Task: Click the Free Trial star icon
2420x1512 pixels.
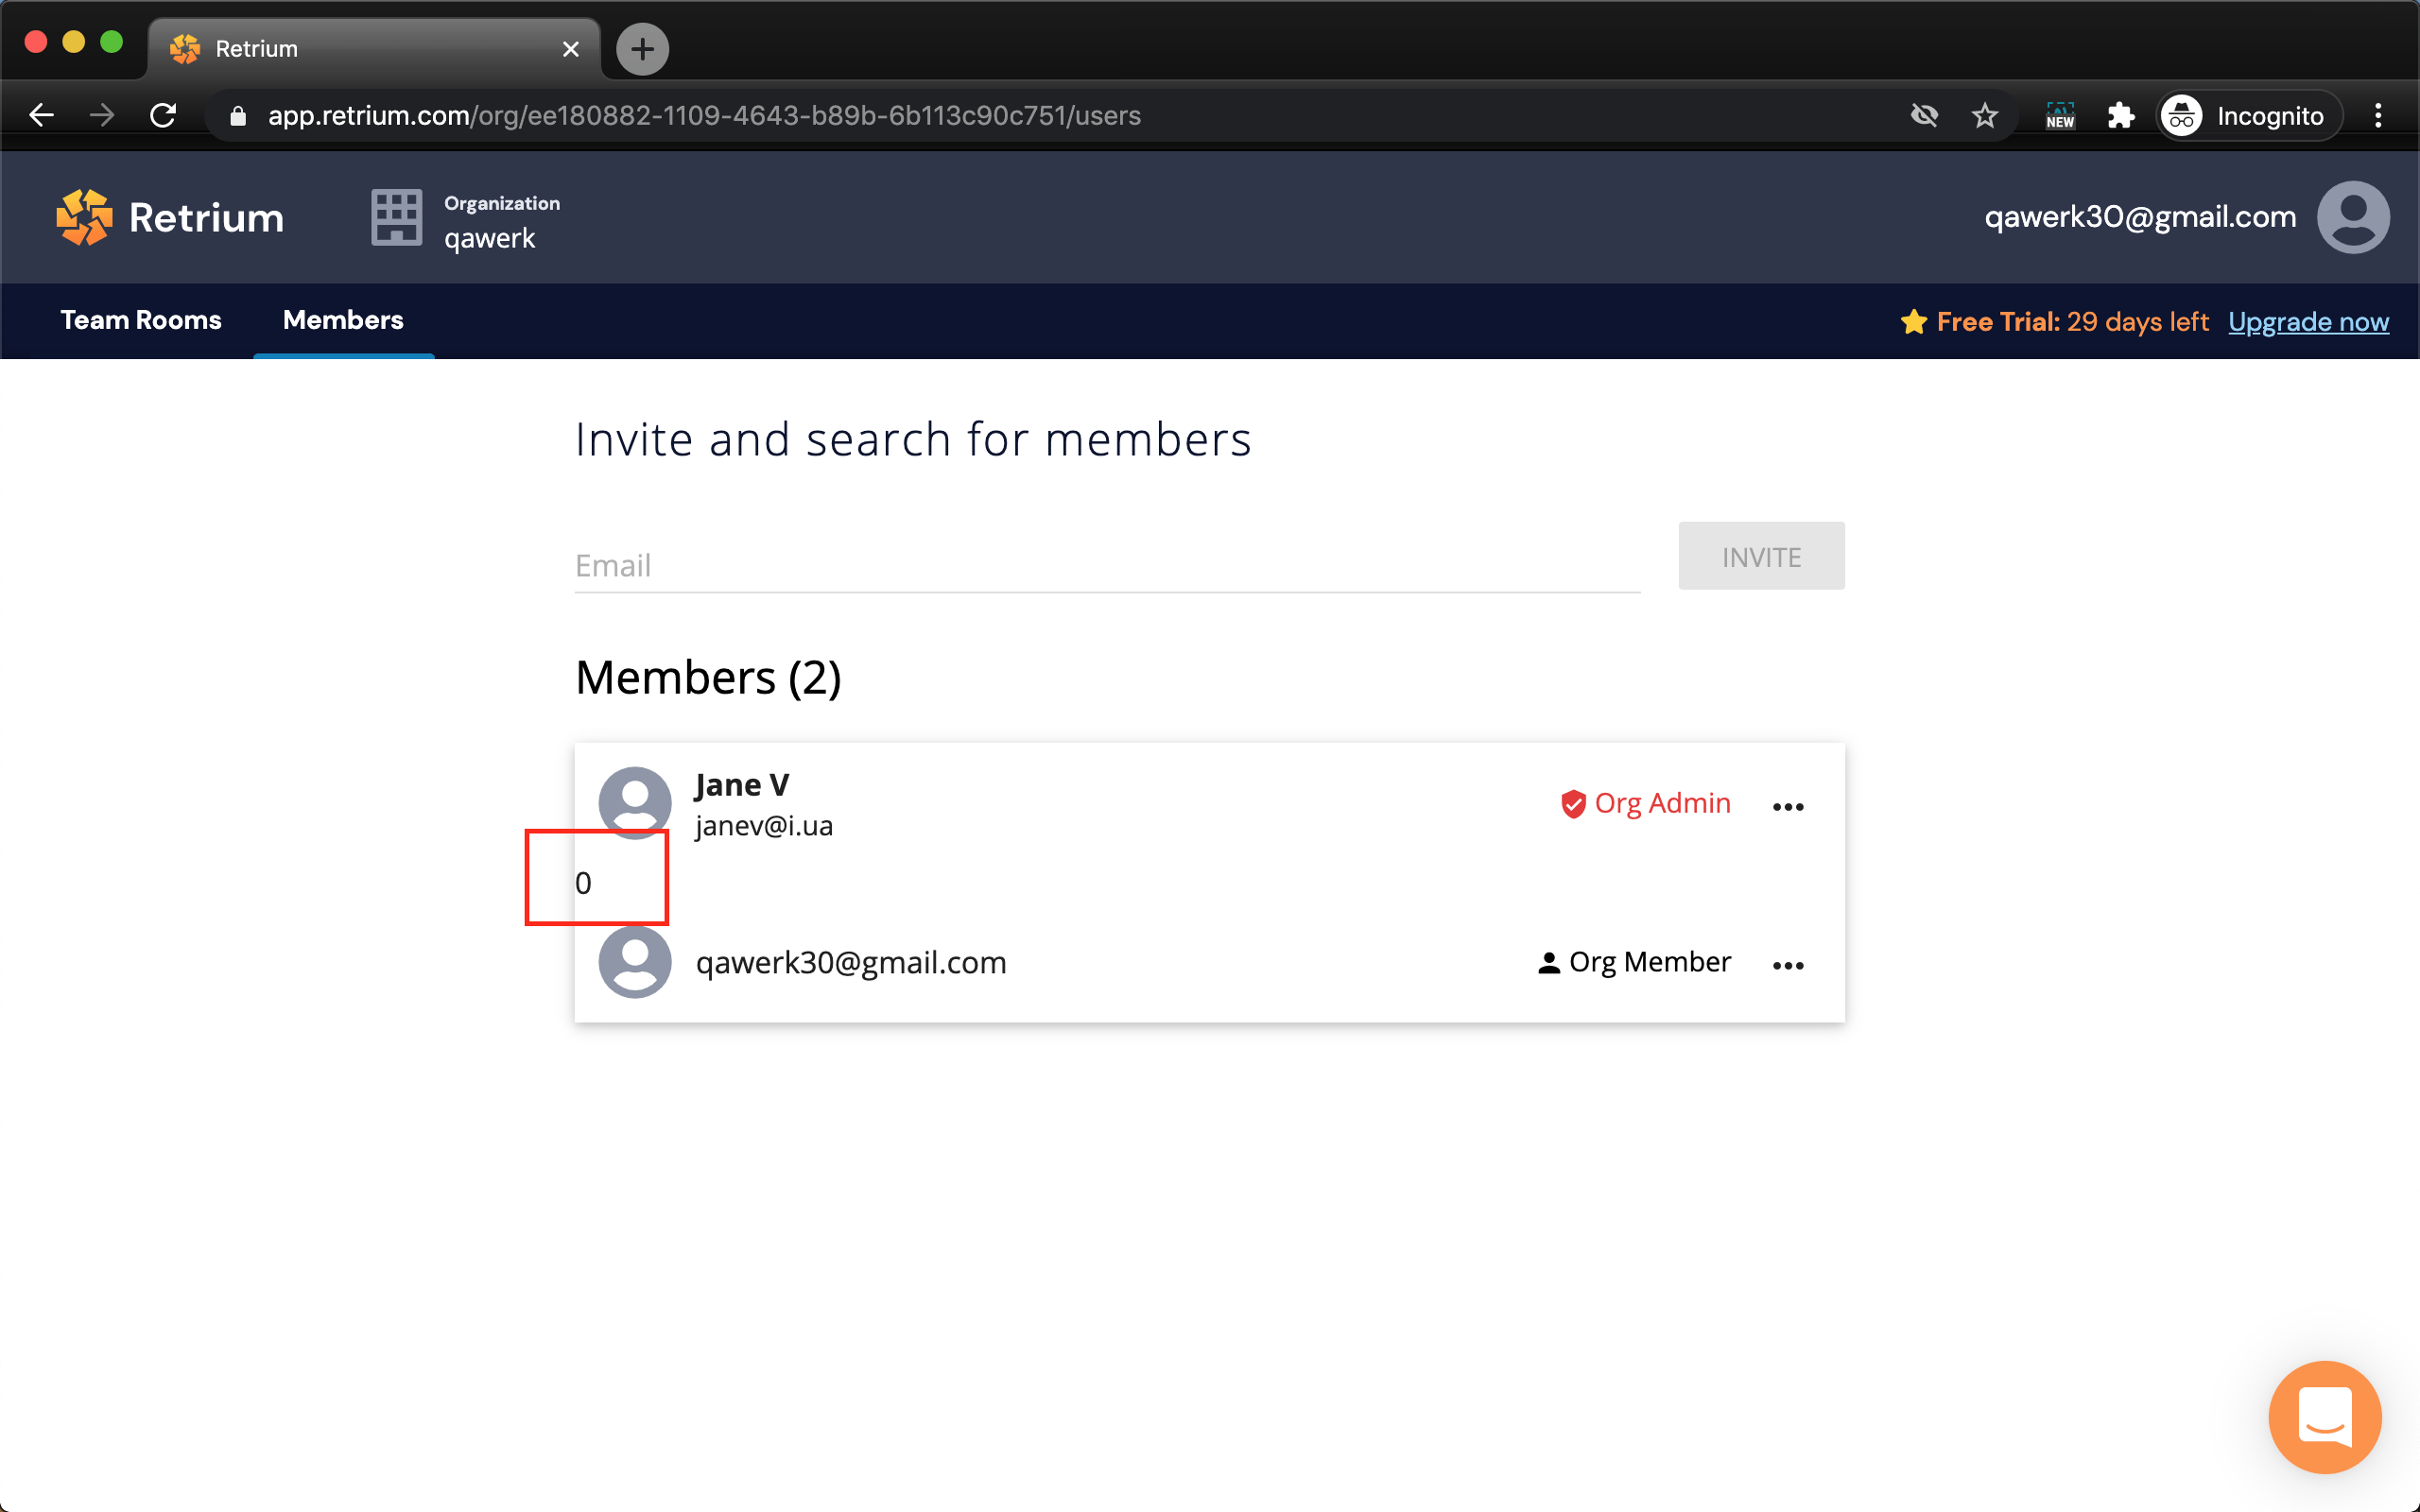Action: [1913, 321]
